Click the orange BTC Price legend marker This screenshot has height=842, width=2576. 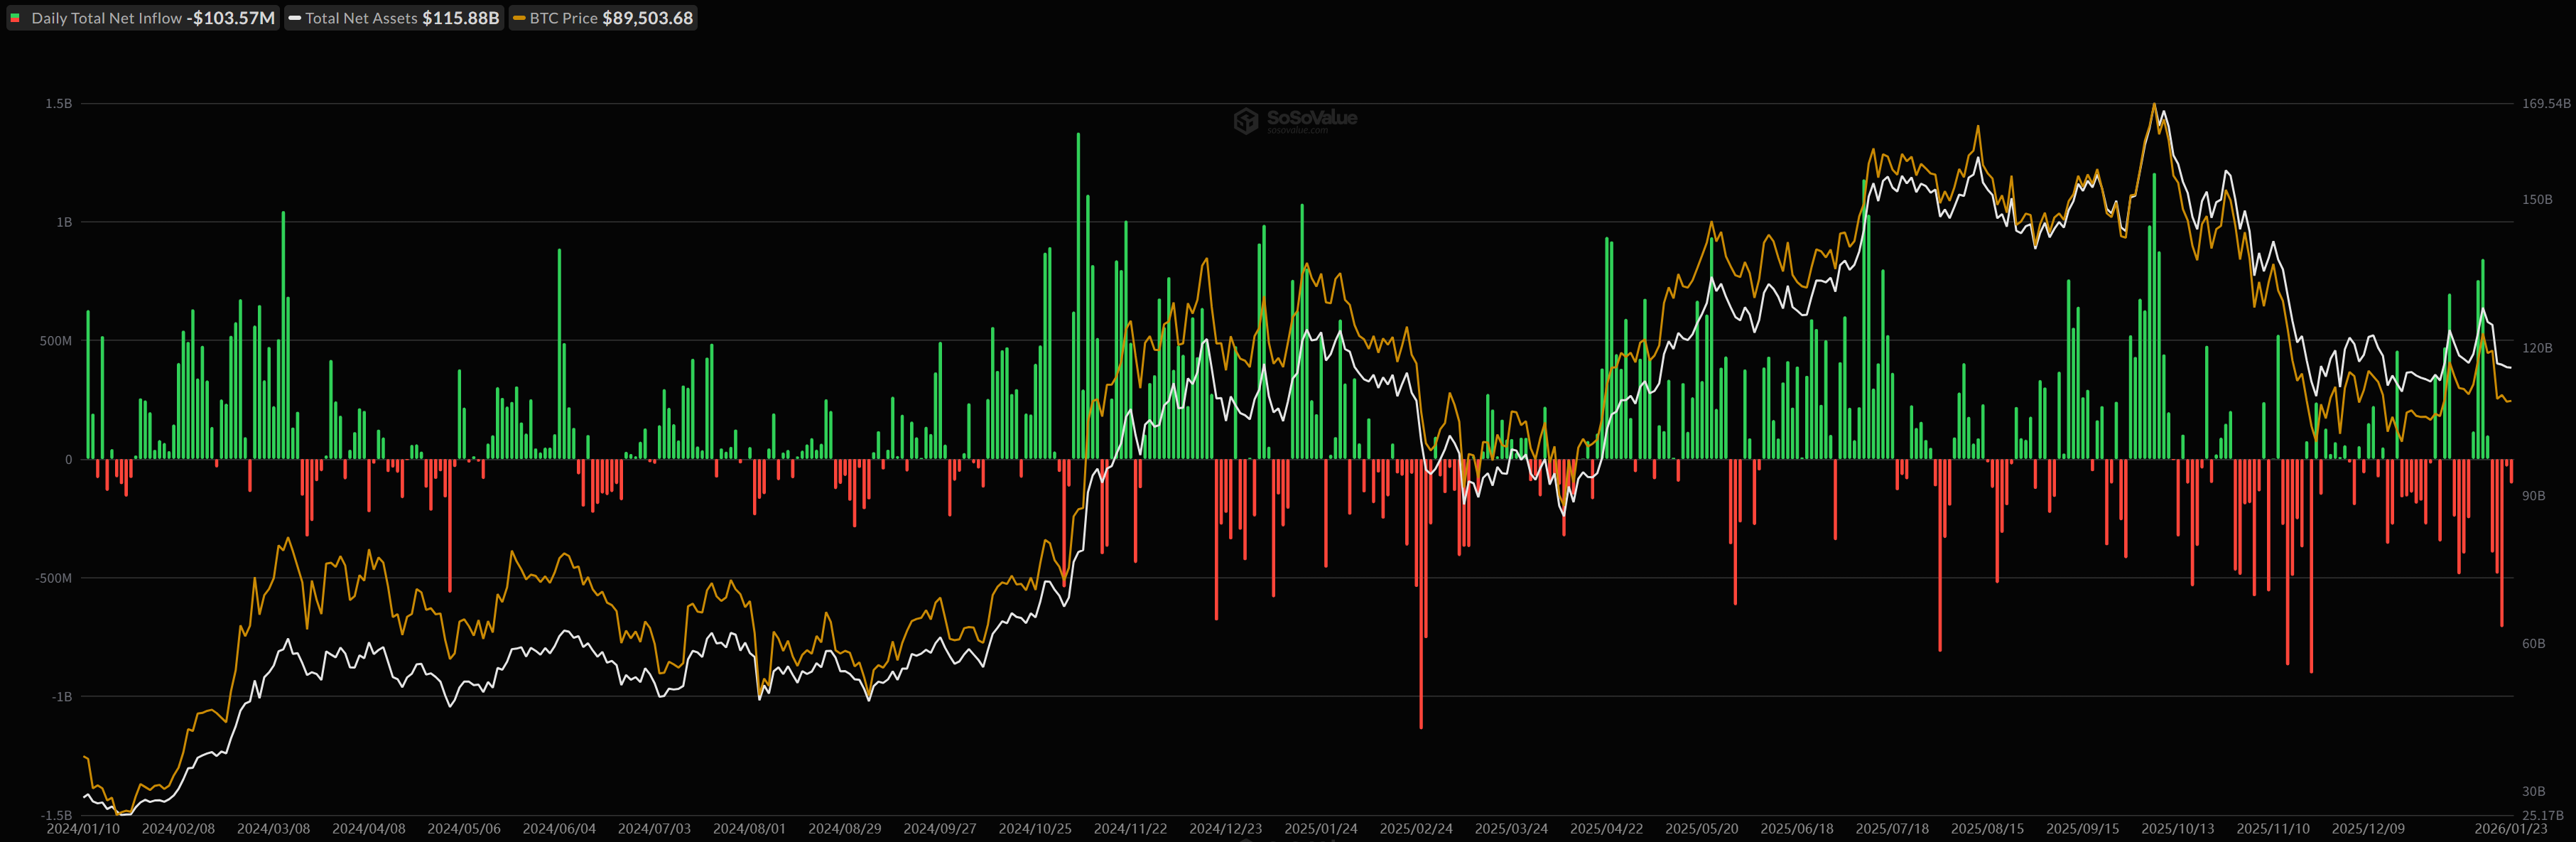coord(519,18)
